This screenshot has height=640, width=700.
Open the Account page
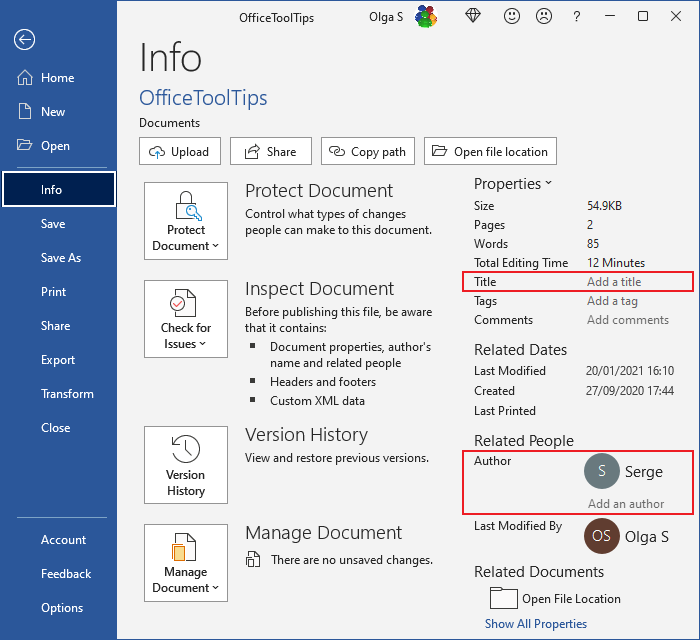coord(63,540)
